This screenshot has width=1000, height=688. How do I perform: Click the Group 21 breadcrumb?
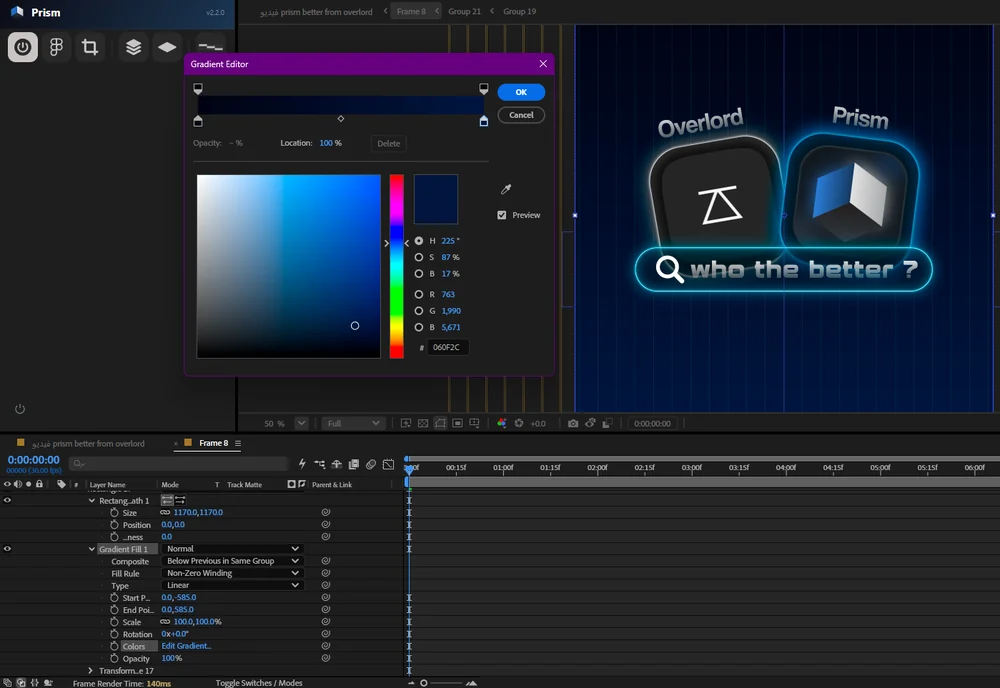click(464, 11)
